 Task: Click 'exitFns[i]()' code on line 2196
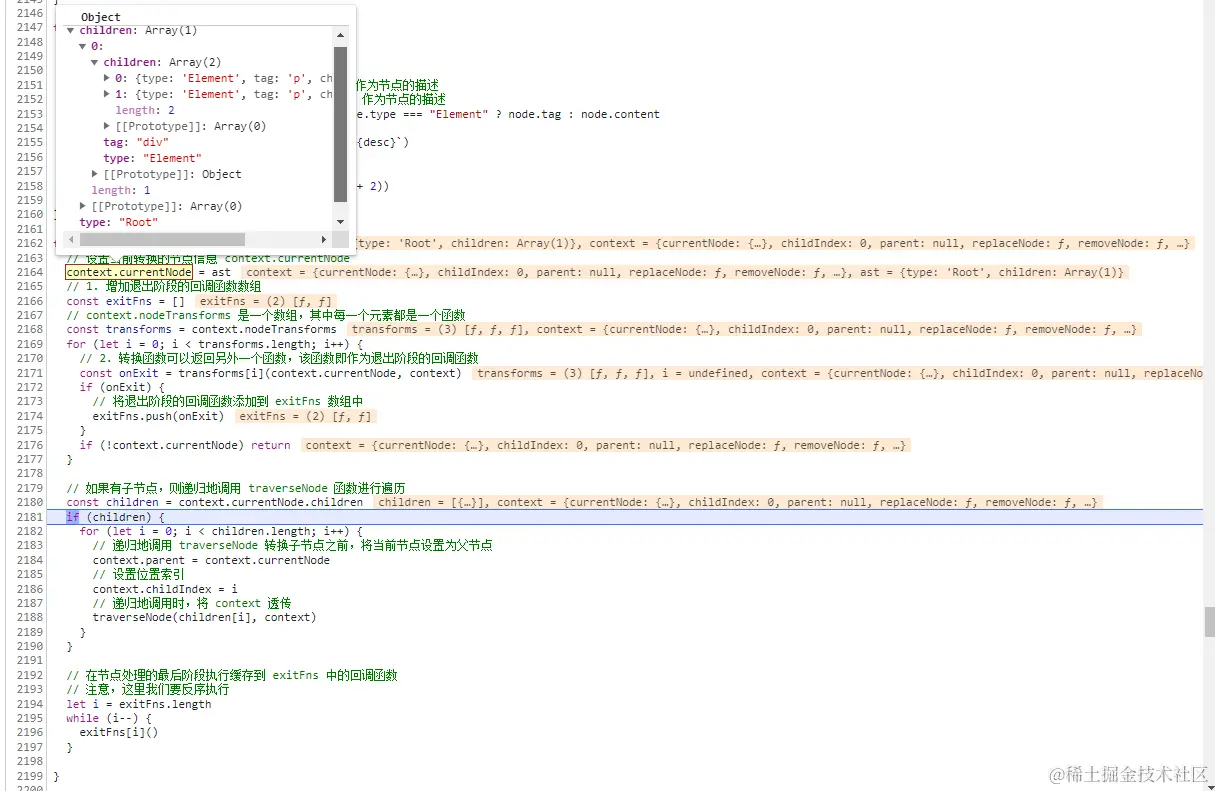[x=119, y=732]
